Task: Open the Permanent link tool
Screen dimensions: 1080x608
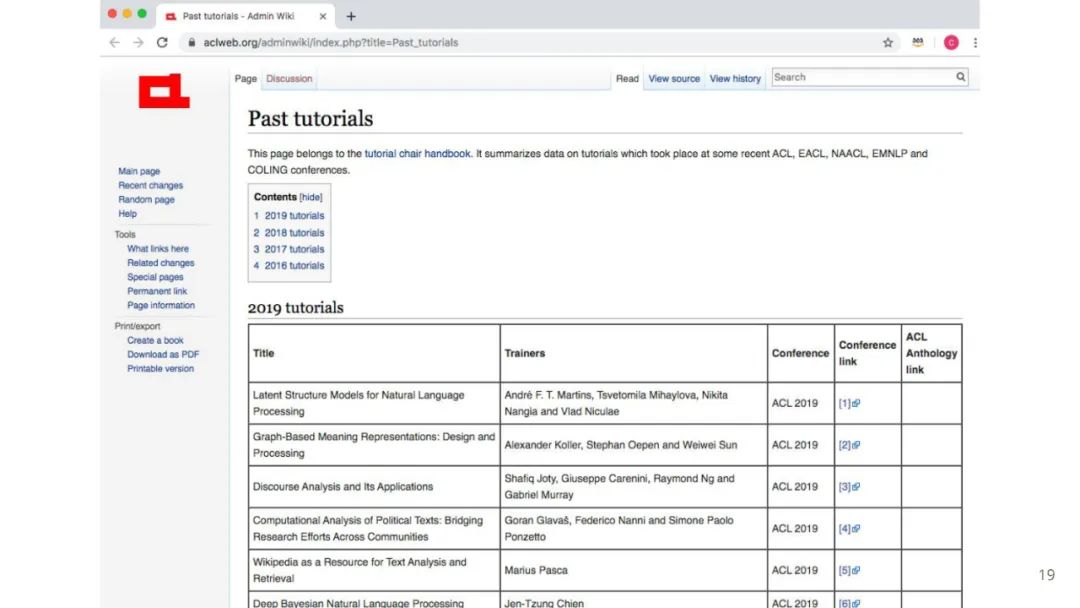Action: coord(157,291)
